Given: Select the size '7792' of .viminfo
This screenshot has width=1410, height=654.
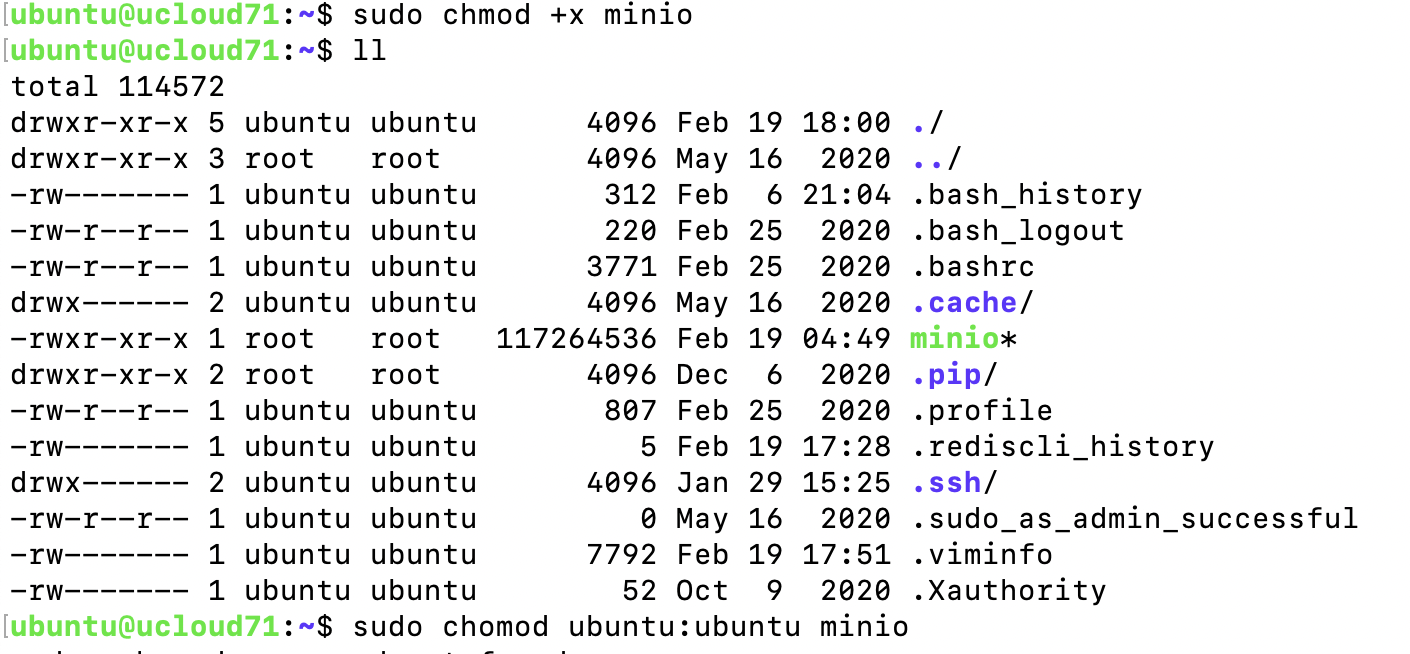Looking at the screenshot, I should [x=621, y=555].
